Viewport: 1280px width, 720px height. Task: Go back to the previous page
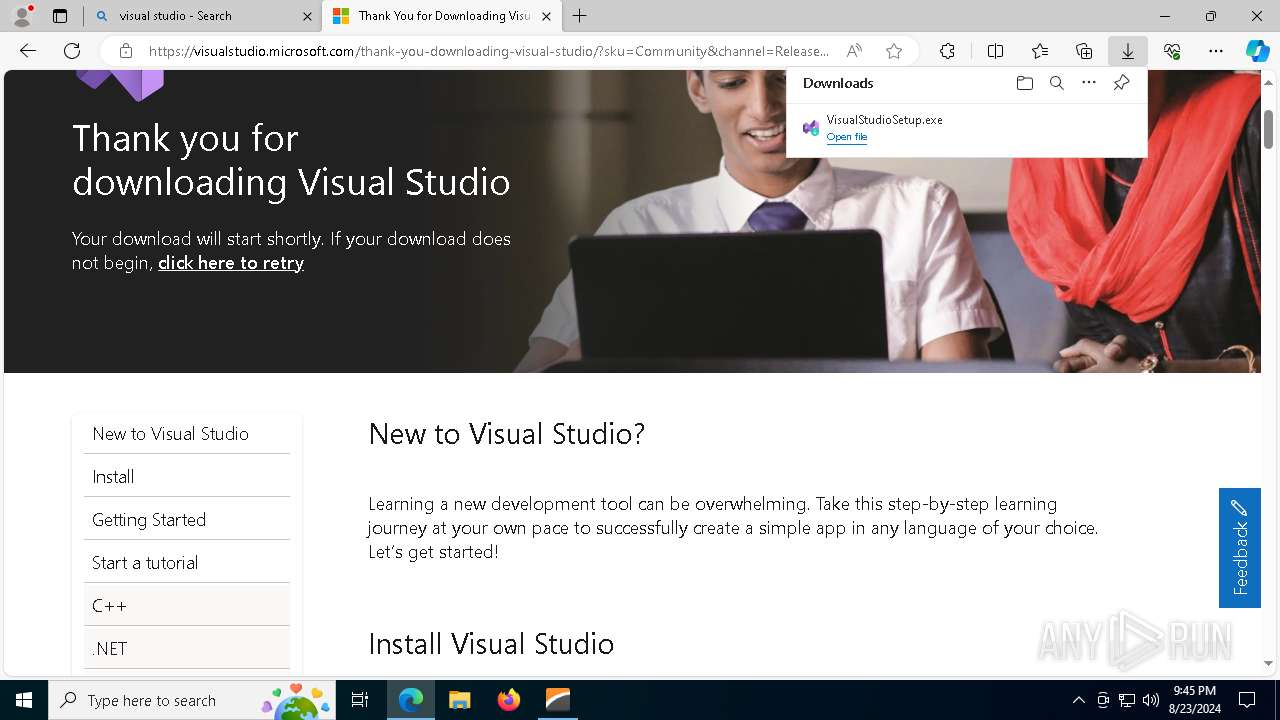(x=28, y=51)
